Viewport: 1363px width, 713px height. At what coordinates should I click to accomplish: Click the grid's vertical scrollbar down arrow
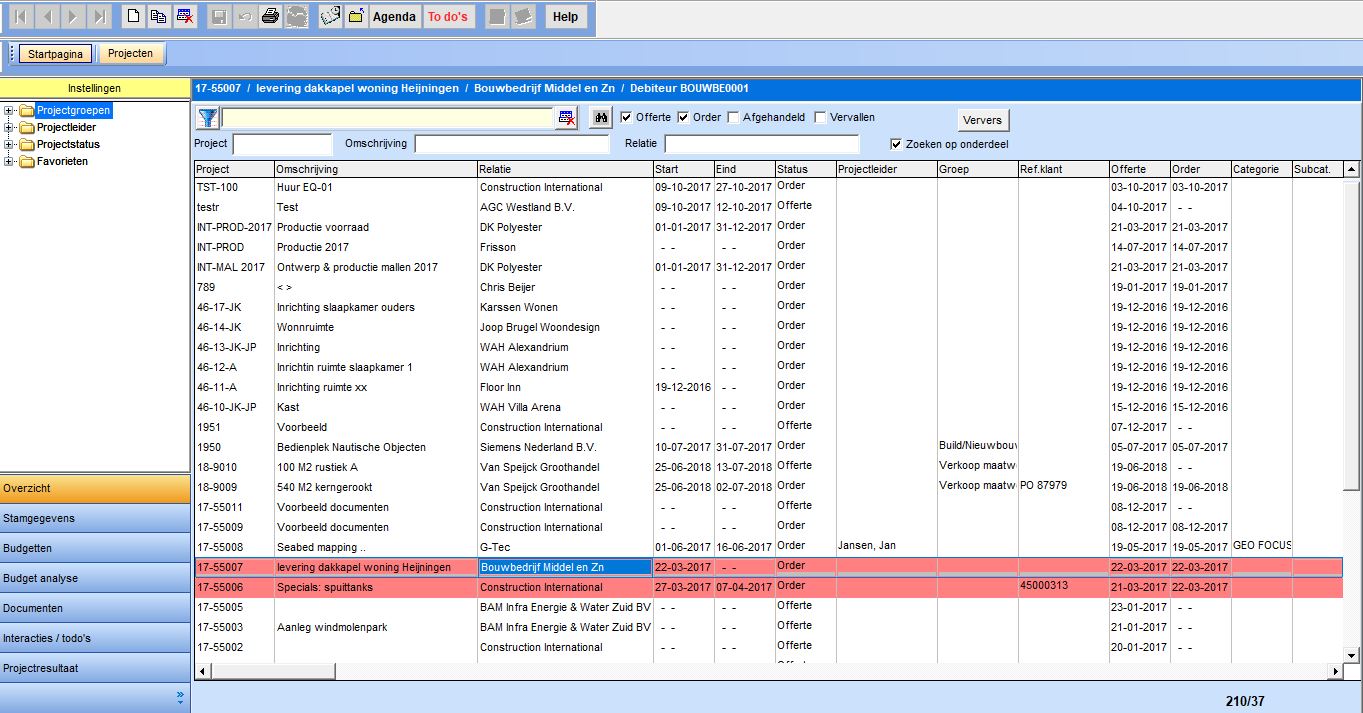1351,655
